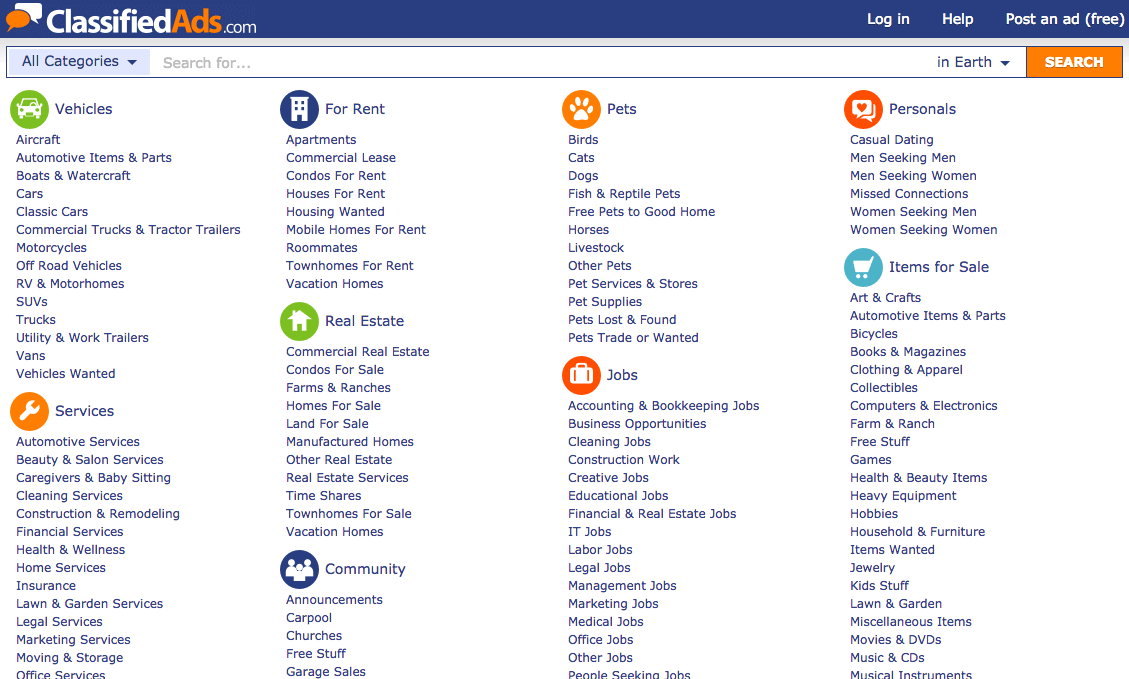Viewport: 1129px width, 679px height.
Task: Click the Personals heart icon
Action: (x=863, y=109)
